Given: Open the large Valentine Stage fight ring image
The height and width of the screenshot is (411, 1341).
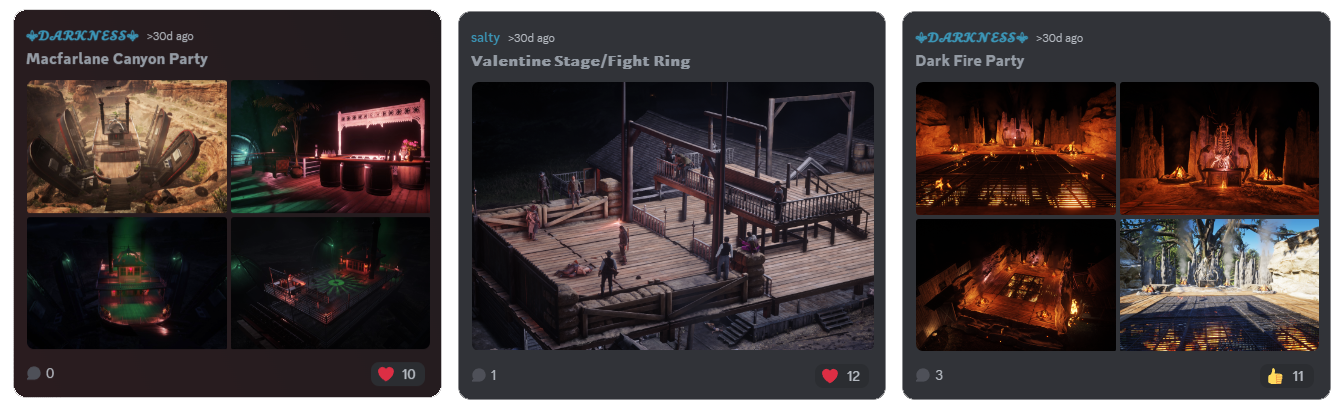Looking at the screenshot, I should [x=673, y=216].
